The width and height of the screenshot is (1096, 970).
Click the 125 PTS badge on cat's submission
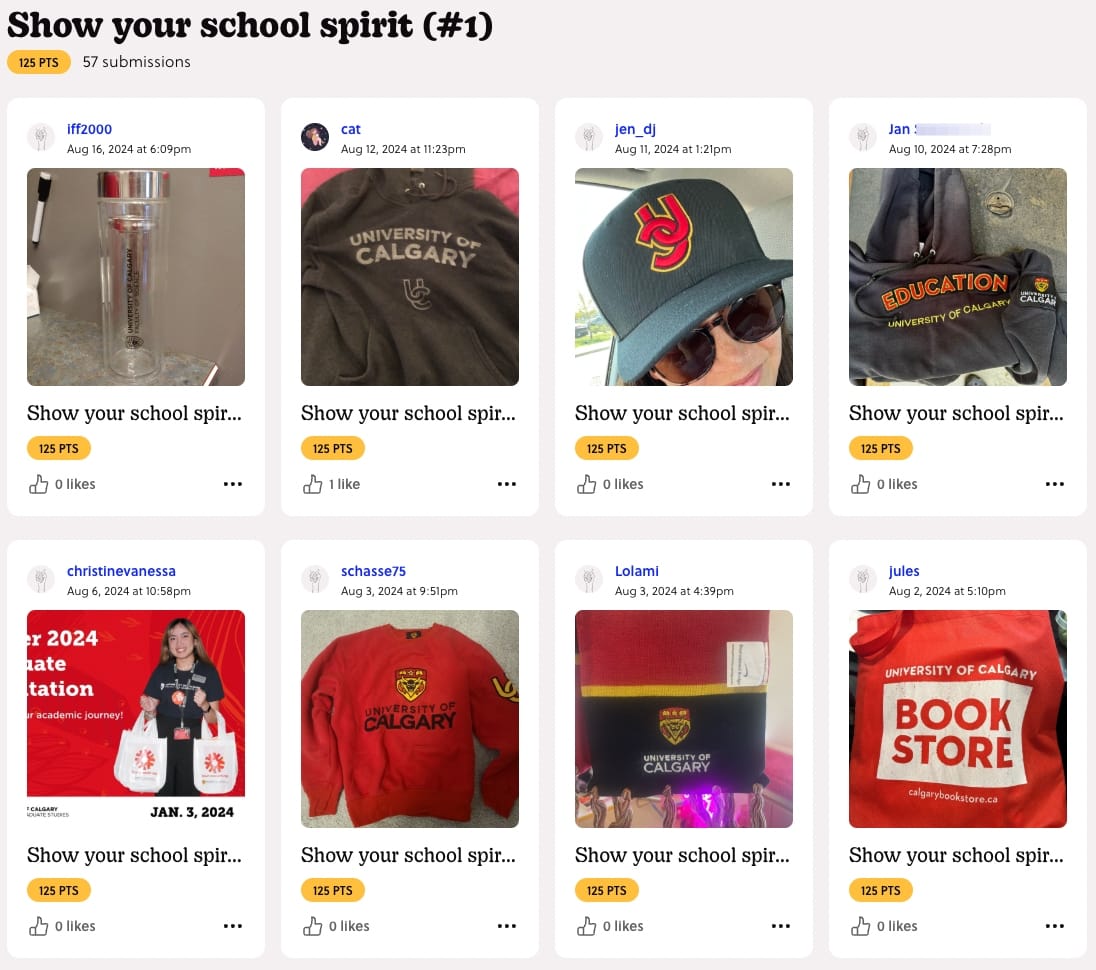pyautogui.click(x=333, y=448)
